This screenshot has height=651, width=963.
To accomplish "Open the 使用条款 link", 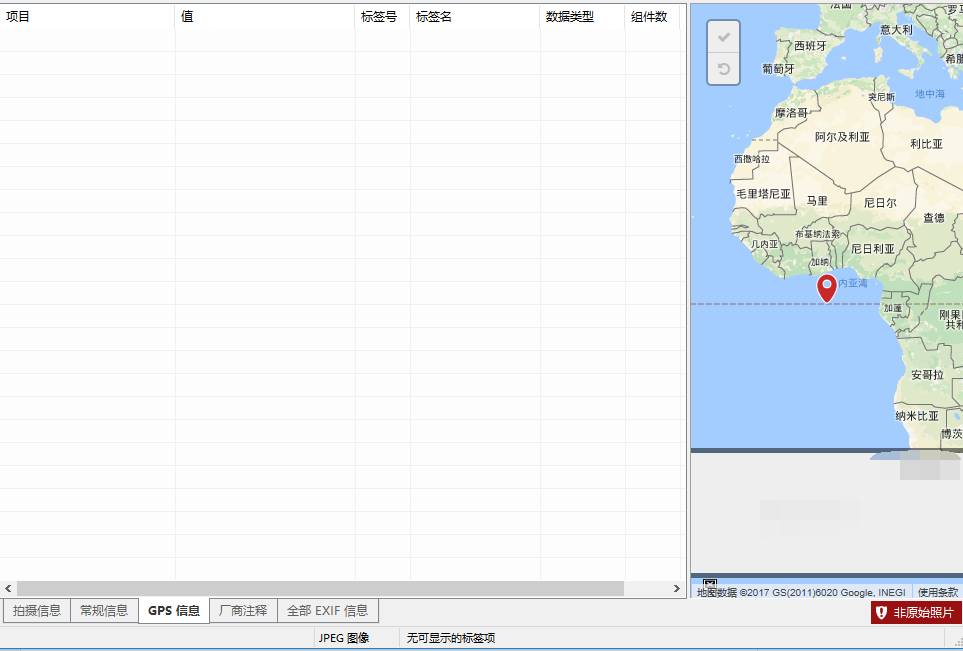I will [937, 591].
